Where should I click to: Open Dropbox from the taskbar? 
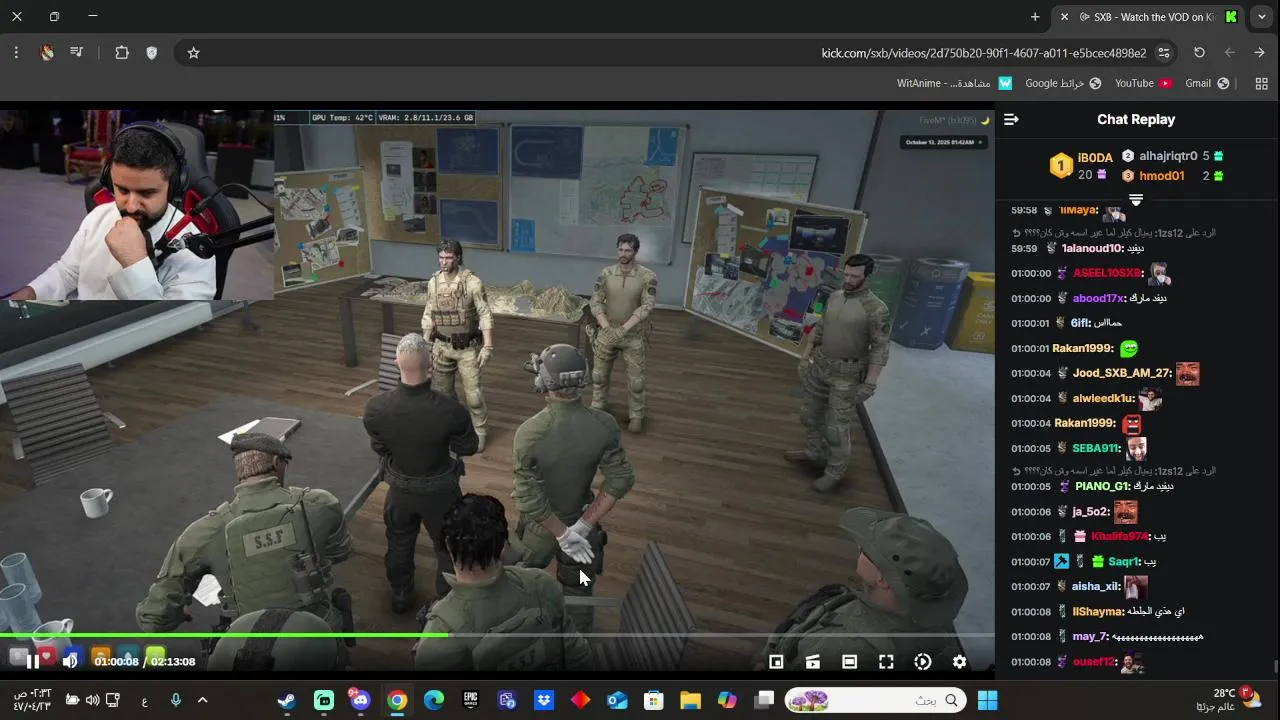pos(544,700)
